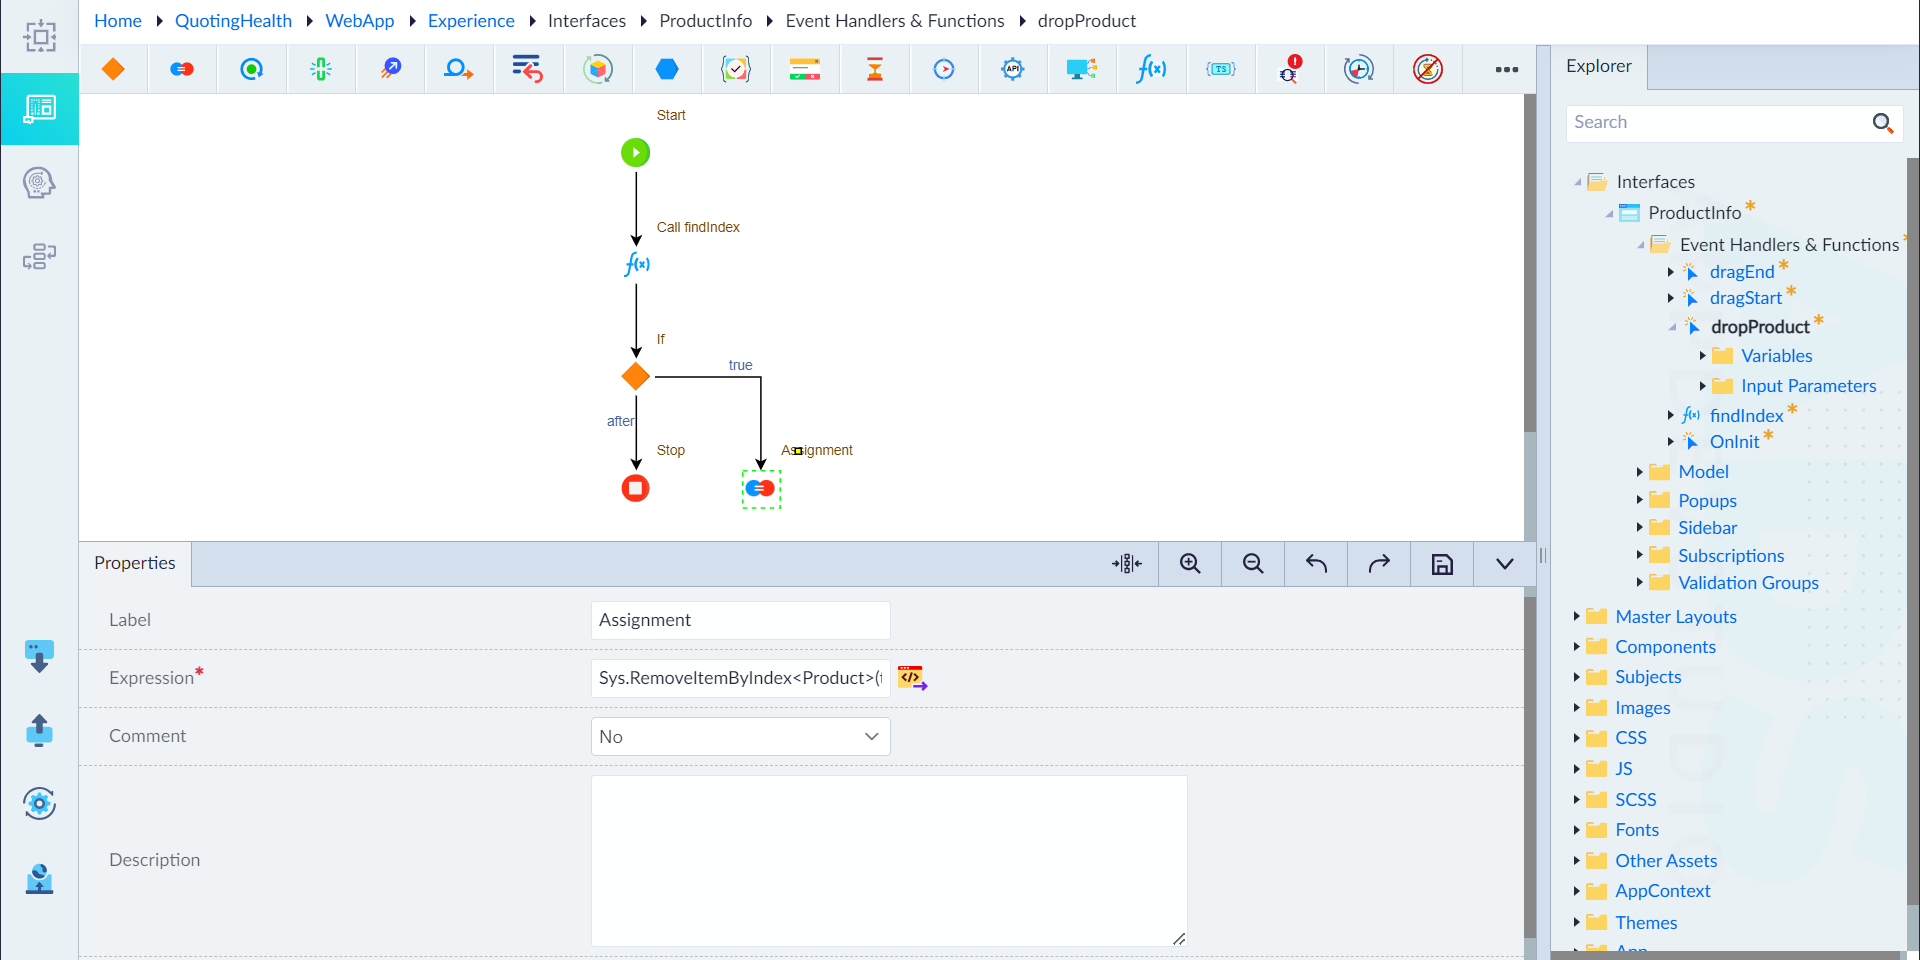
Task: Save the flow with the floppy icon
Action: point(1442,564)
